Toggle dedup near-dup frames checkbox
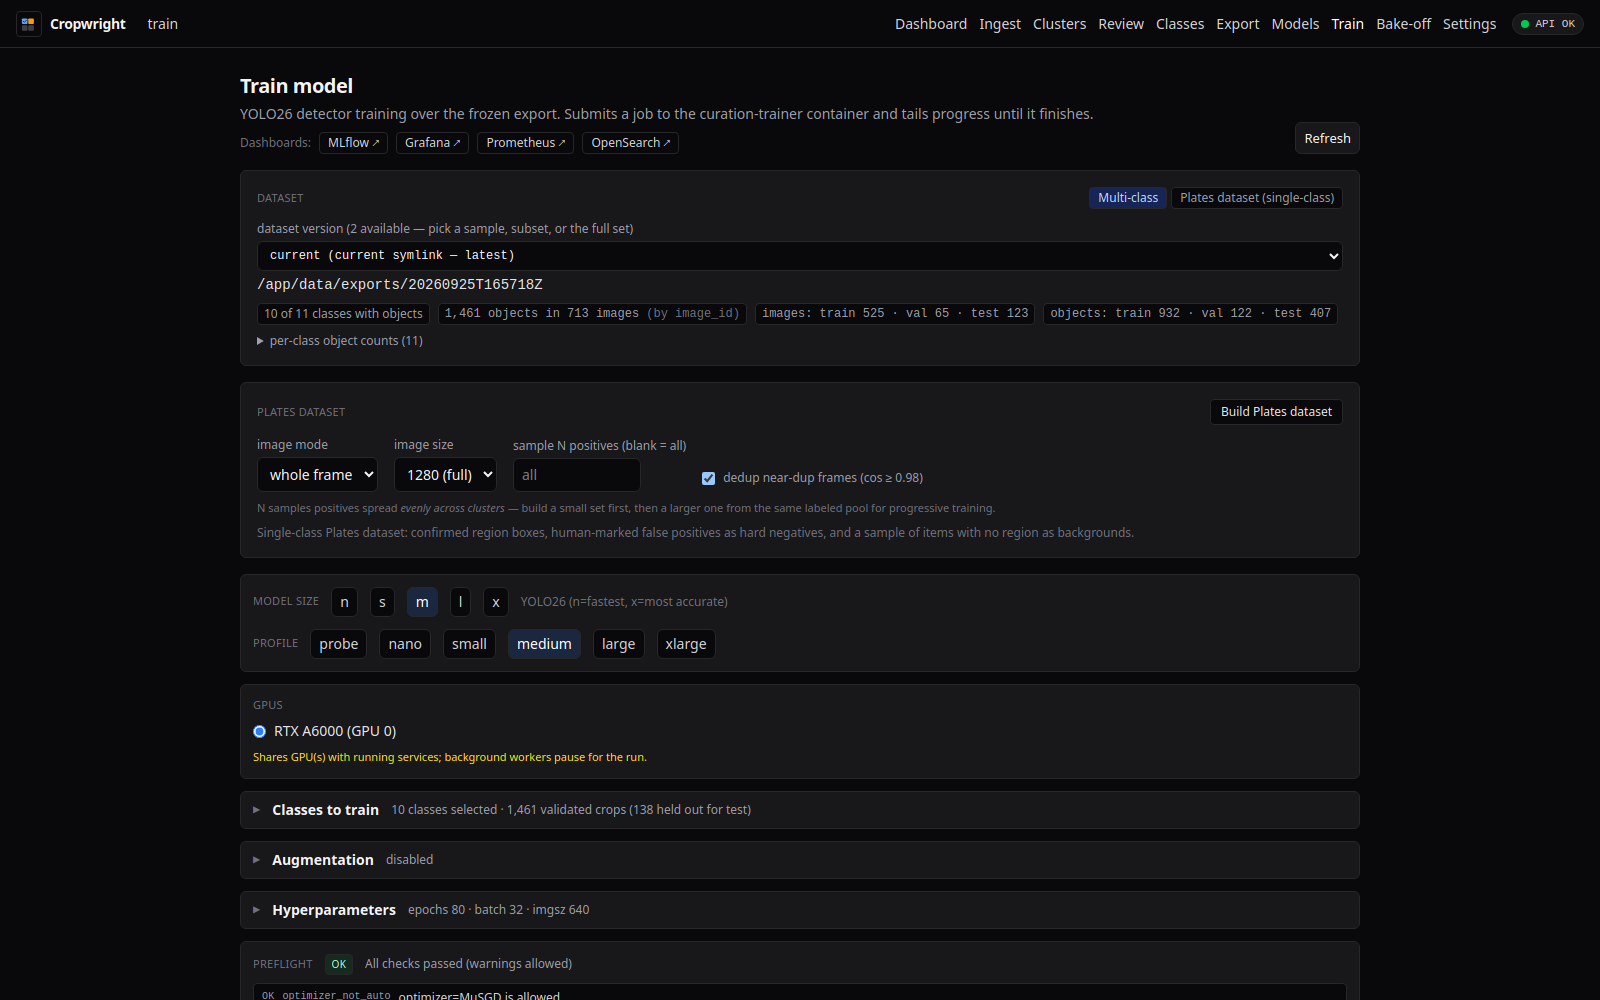 point(708,478)
